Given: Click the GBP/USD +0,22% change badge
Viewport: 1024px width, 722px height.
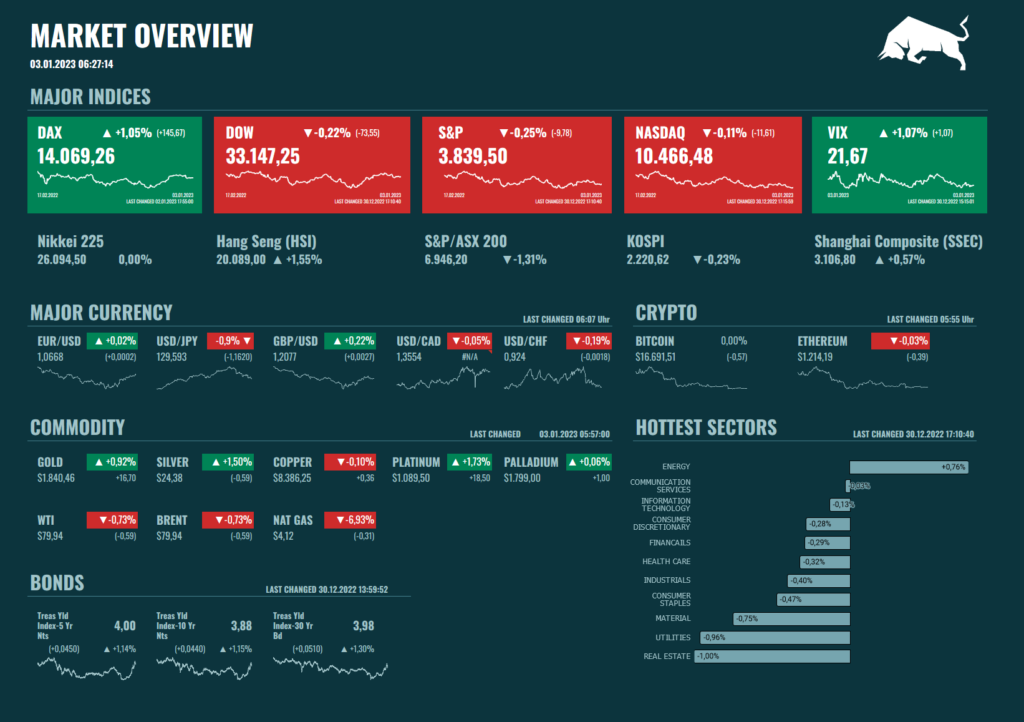Looking at the screenshot, I should point(350,341).
